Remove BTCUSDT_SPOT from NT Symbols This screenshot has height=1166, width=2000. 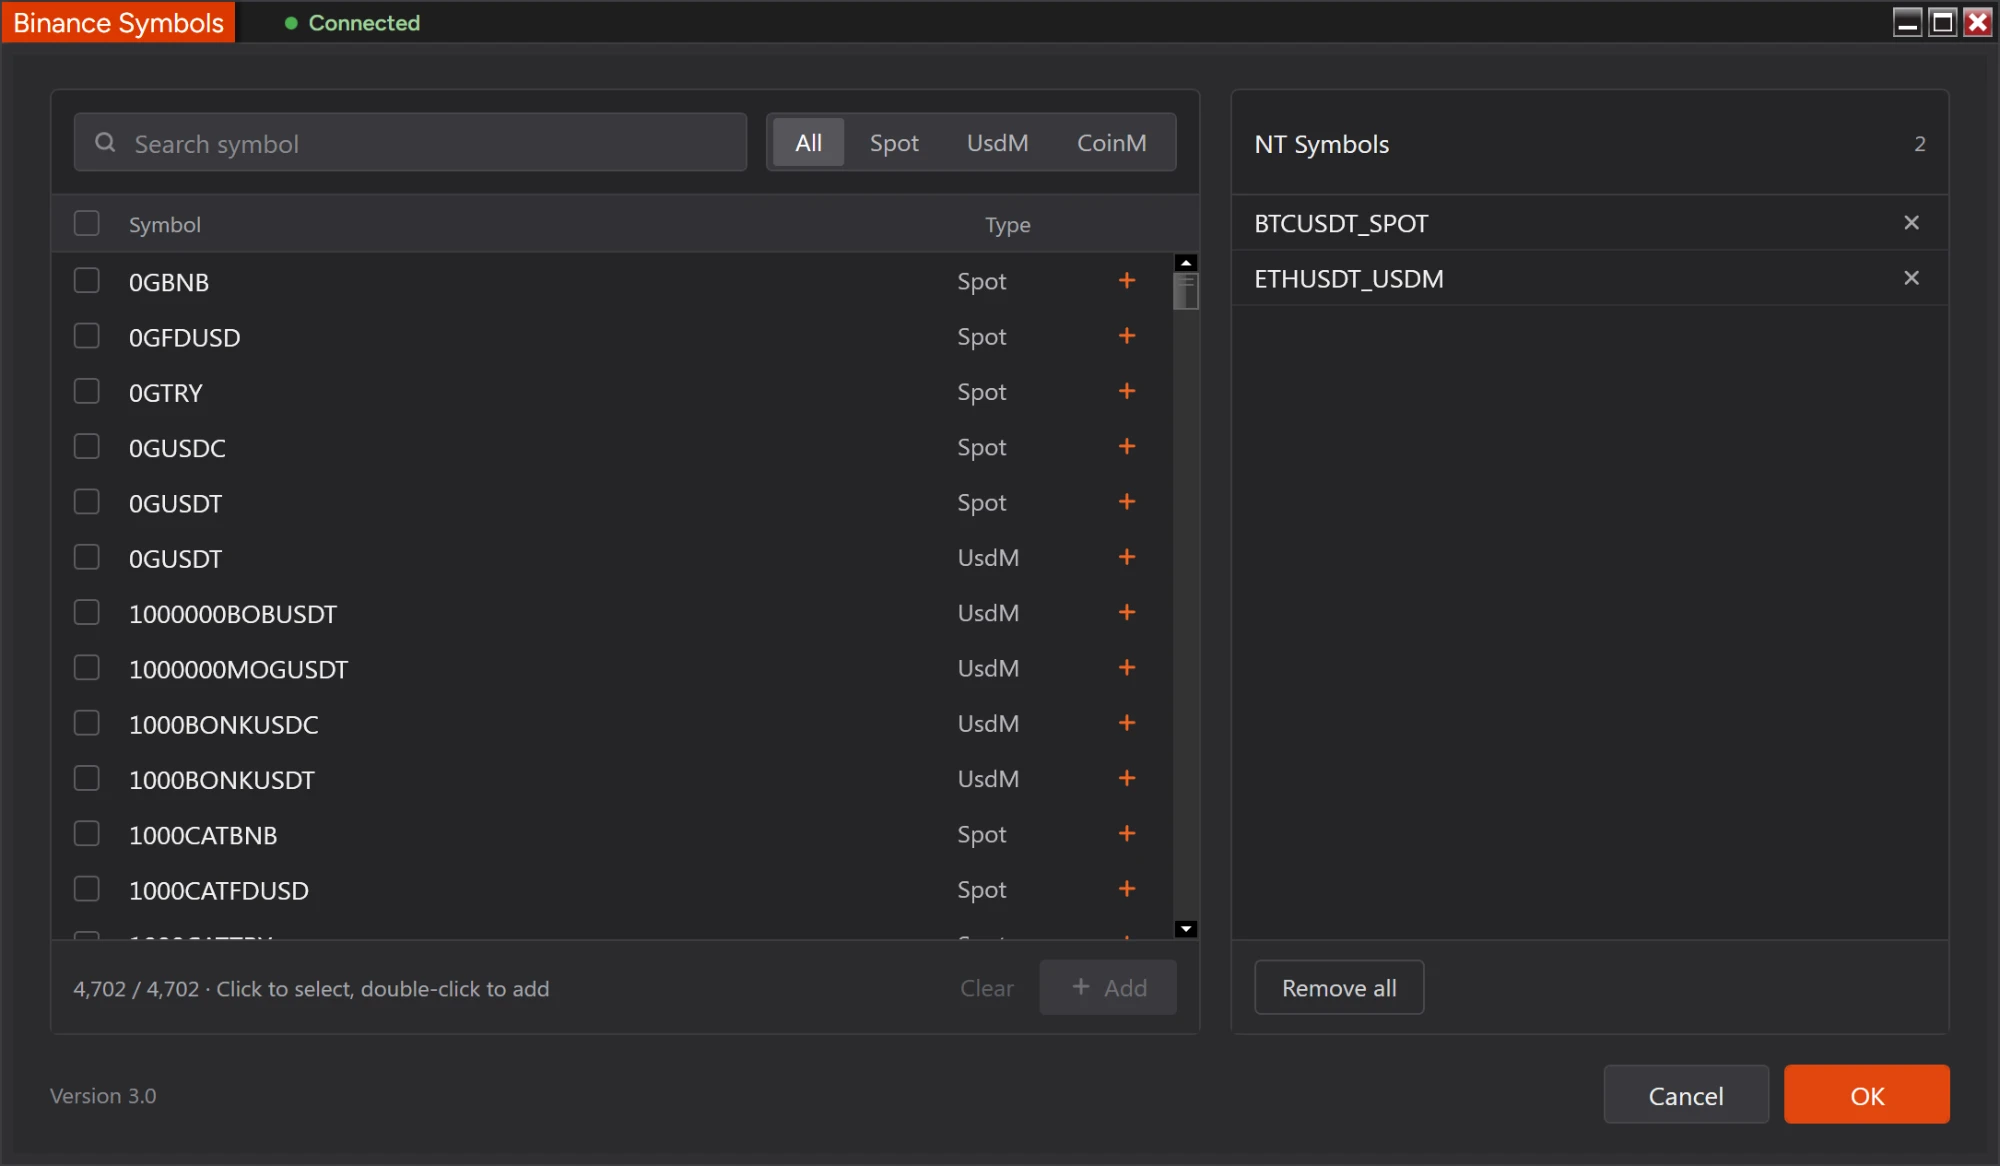pyautogui.click(x=1911, y=223)
